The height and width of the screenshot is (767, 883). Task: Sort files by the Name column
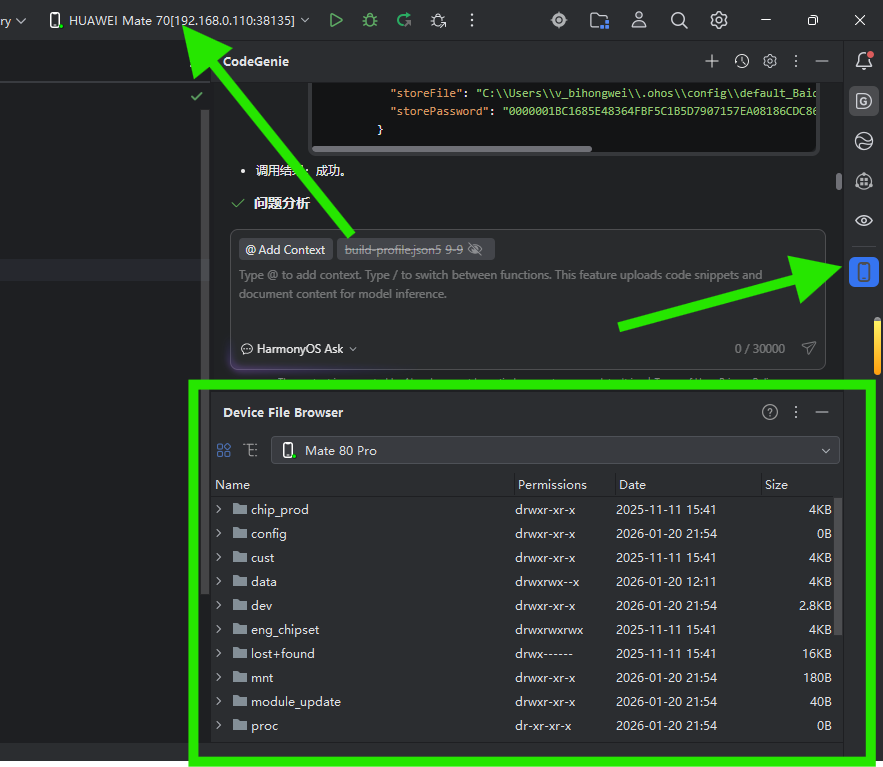(233, 484)
